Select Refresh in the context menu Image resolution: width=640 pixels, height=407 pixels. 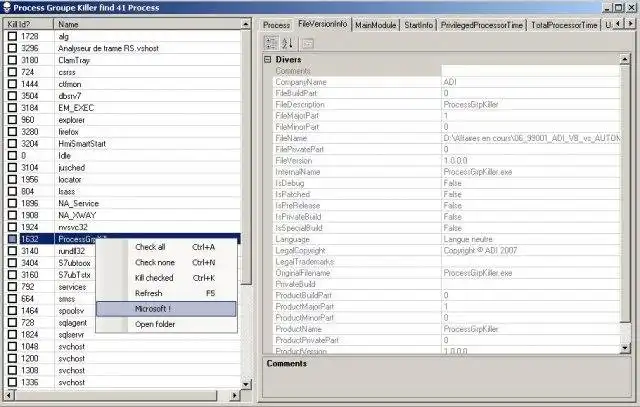coord(166,294)
